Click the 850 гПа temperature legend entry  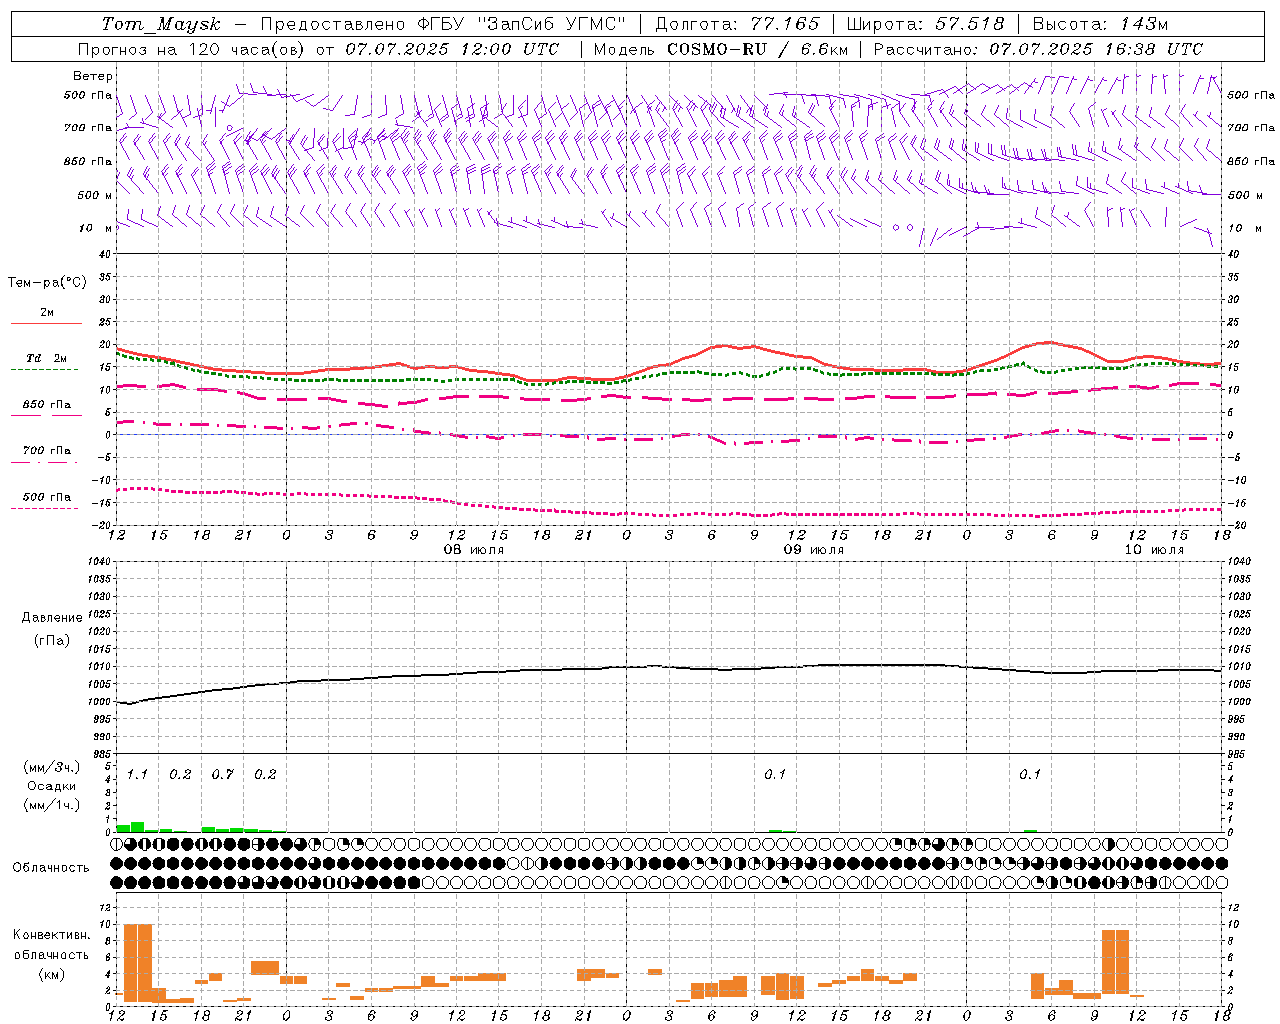[47, 405]
